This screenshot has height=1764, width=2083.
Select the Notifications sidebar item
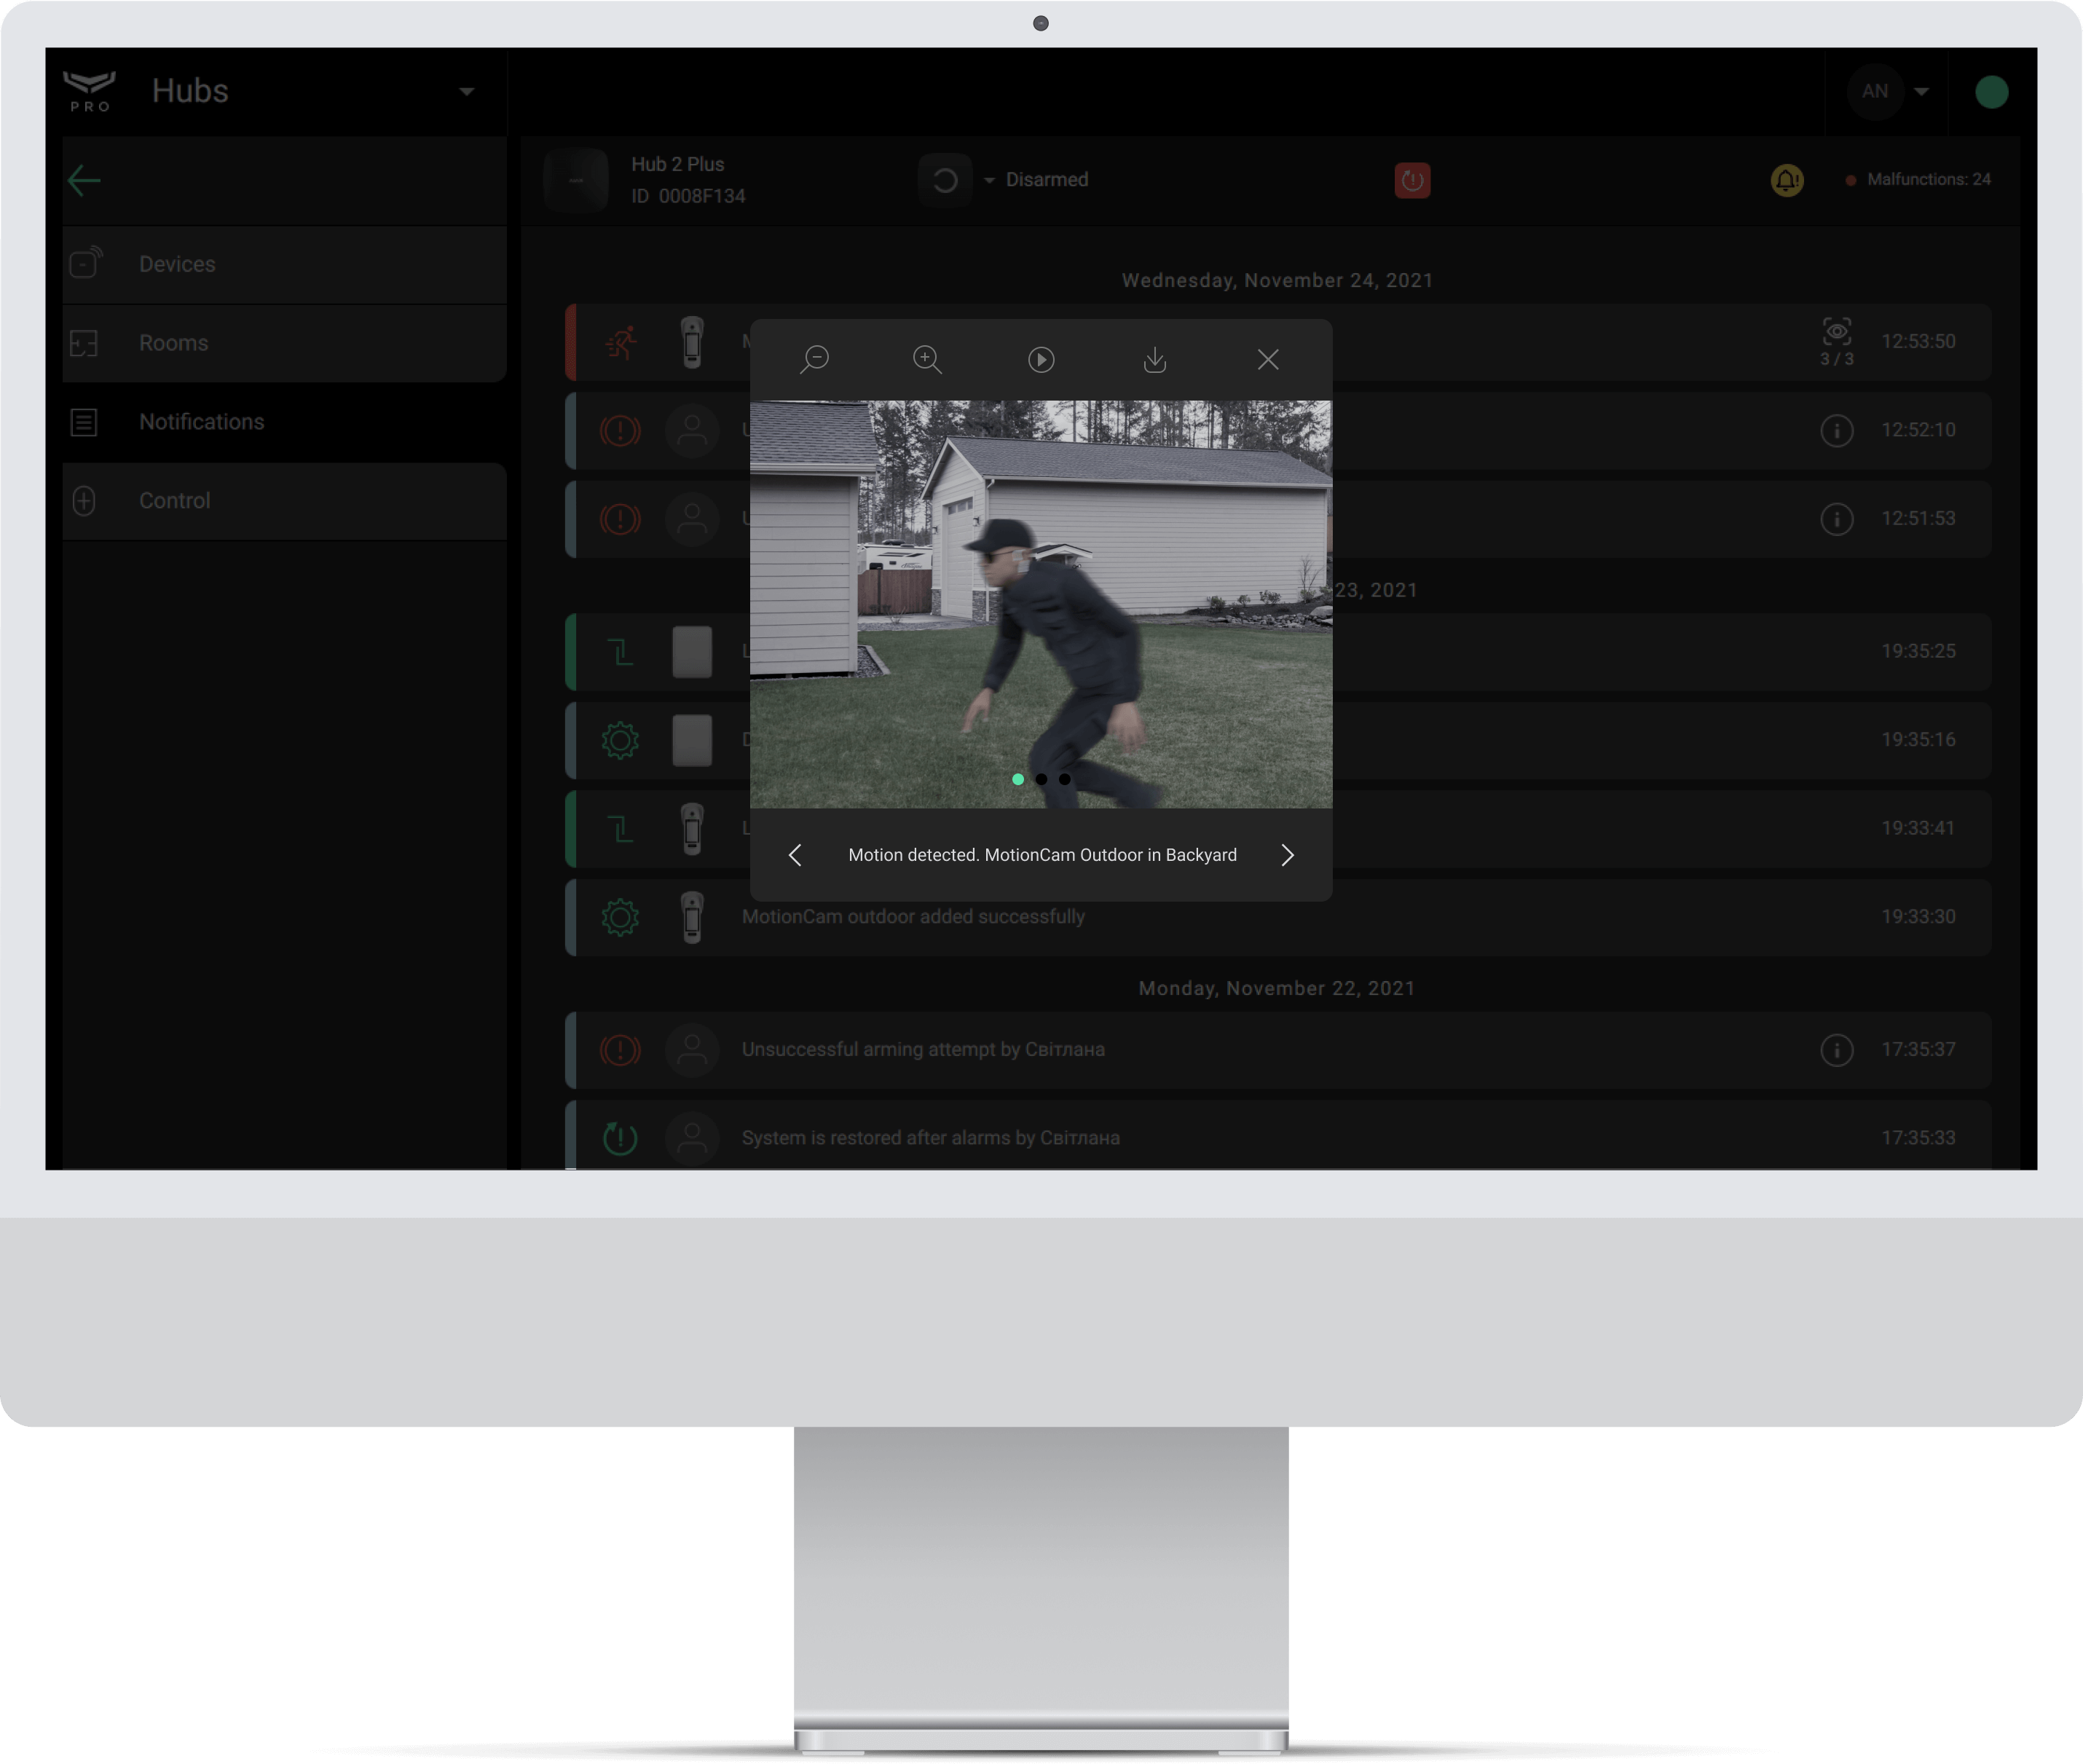pyautogui.click(x=202, y=421)
